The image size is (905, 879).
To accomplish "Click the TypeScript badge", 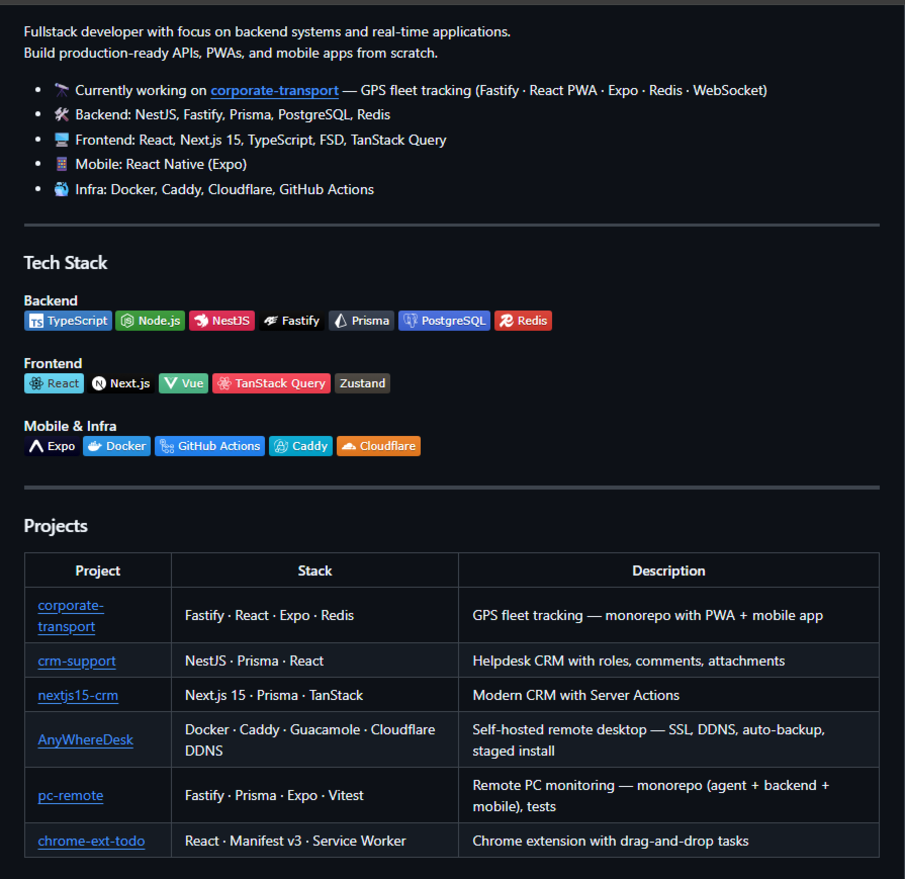I will click(x=68, y=321).
